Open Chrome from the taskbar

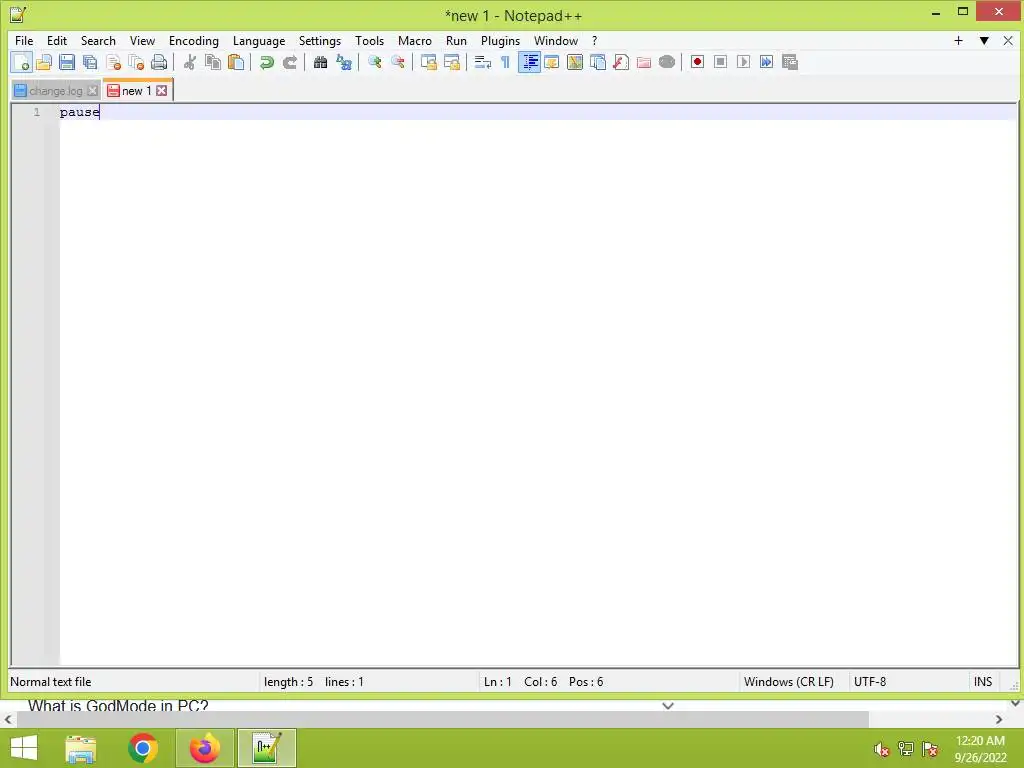pos(143,748)
